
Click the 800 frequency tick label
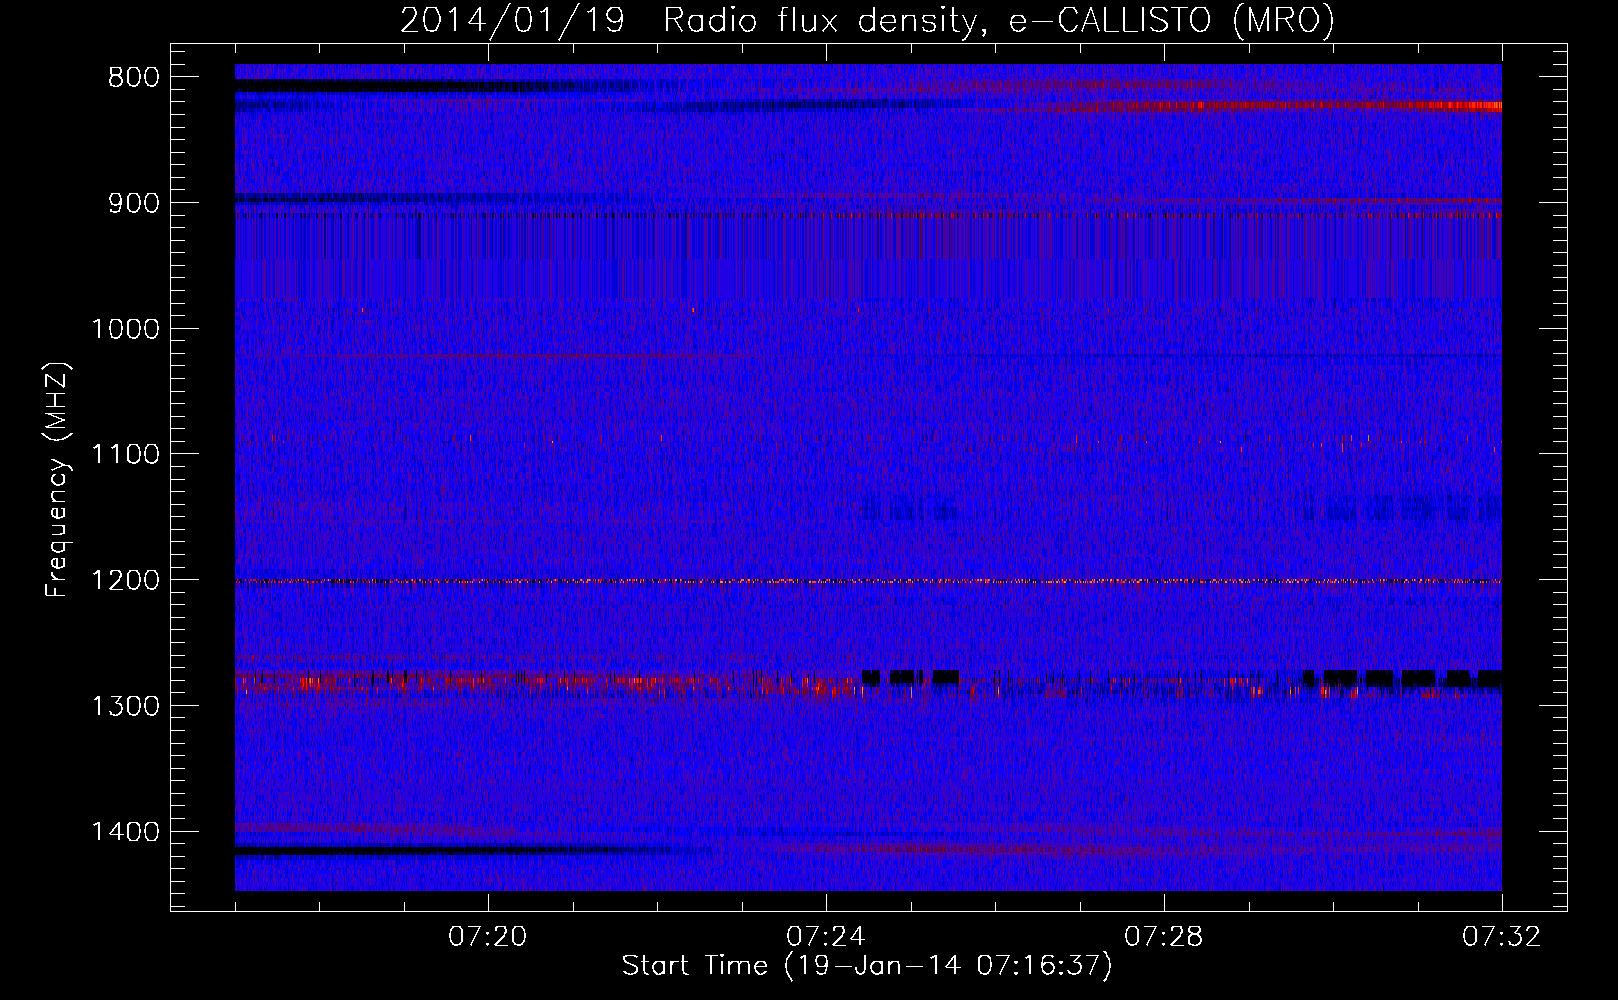(132, 78)
